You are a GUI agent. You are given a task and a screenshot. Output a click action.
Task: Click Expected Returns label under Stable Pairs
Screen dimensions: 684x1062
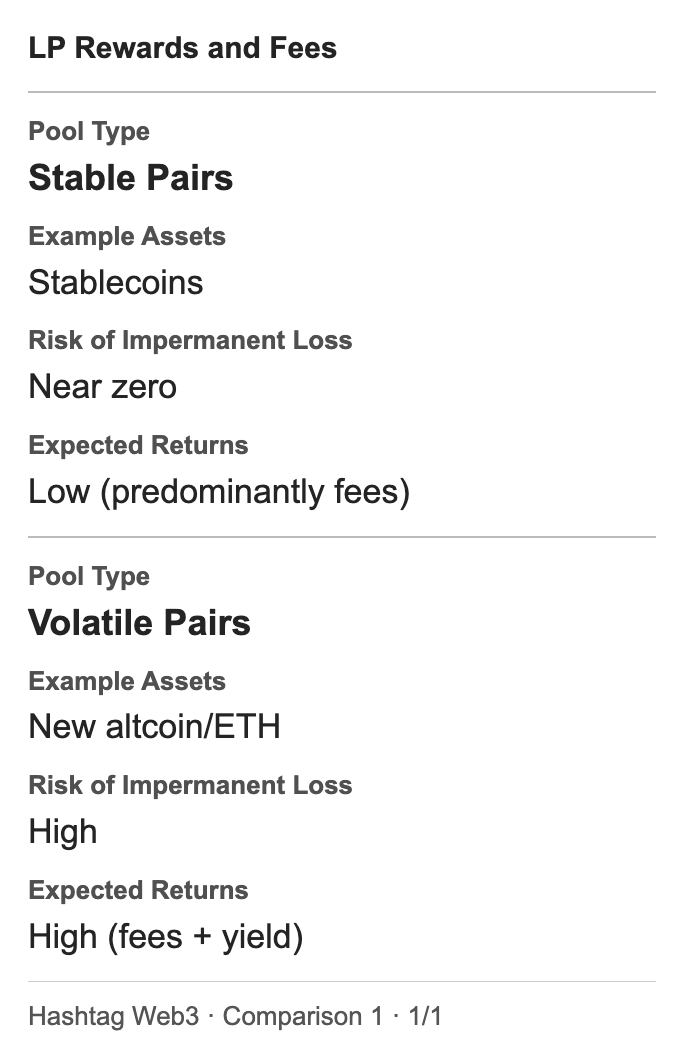point(138,446)
